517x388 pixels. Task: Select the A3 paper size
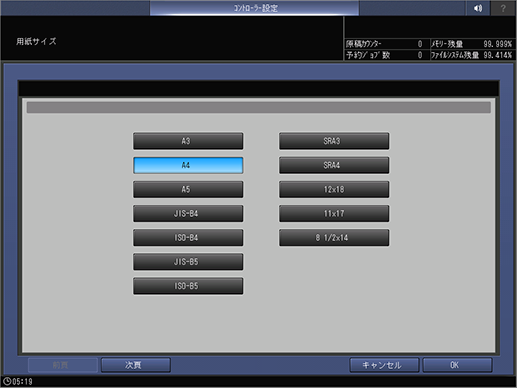(x=188, y=141)
